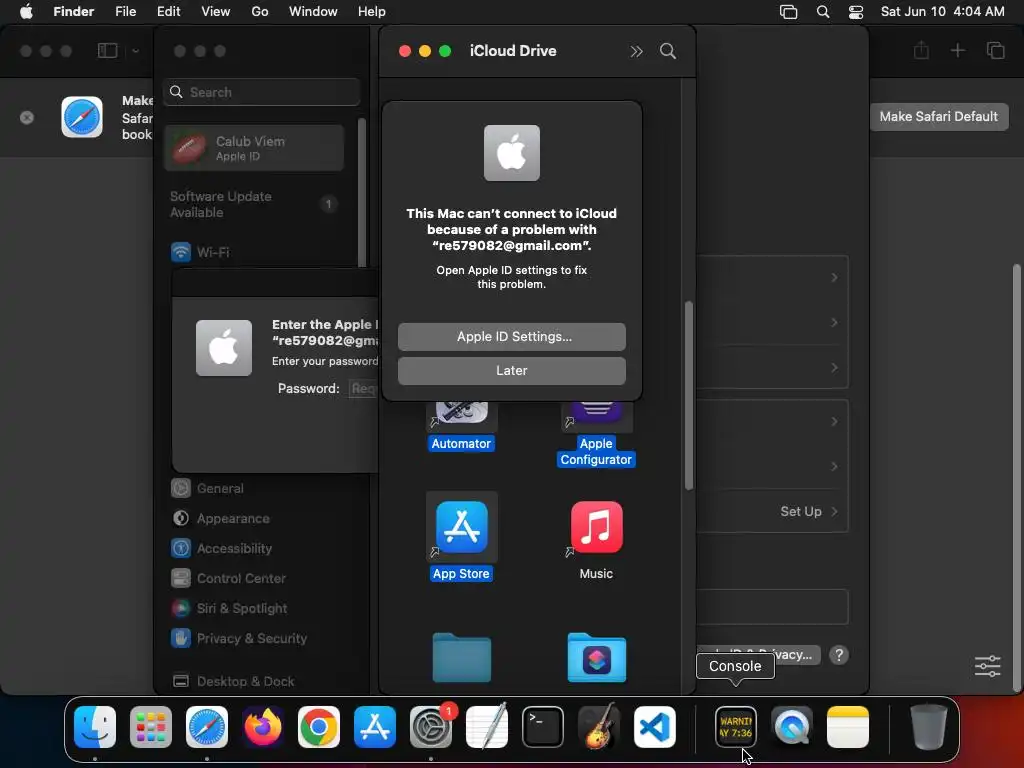This screenshot has width=1024, height=768.
Task: Click Make Safari Default button
Action: (x=938, y=116)
